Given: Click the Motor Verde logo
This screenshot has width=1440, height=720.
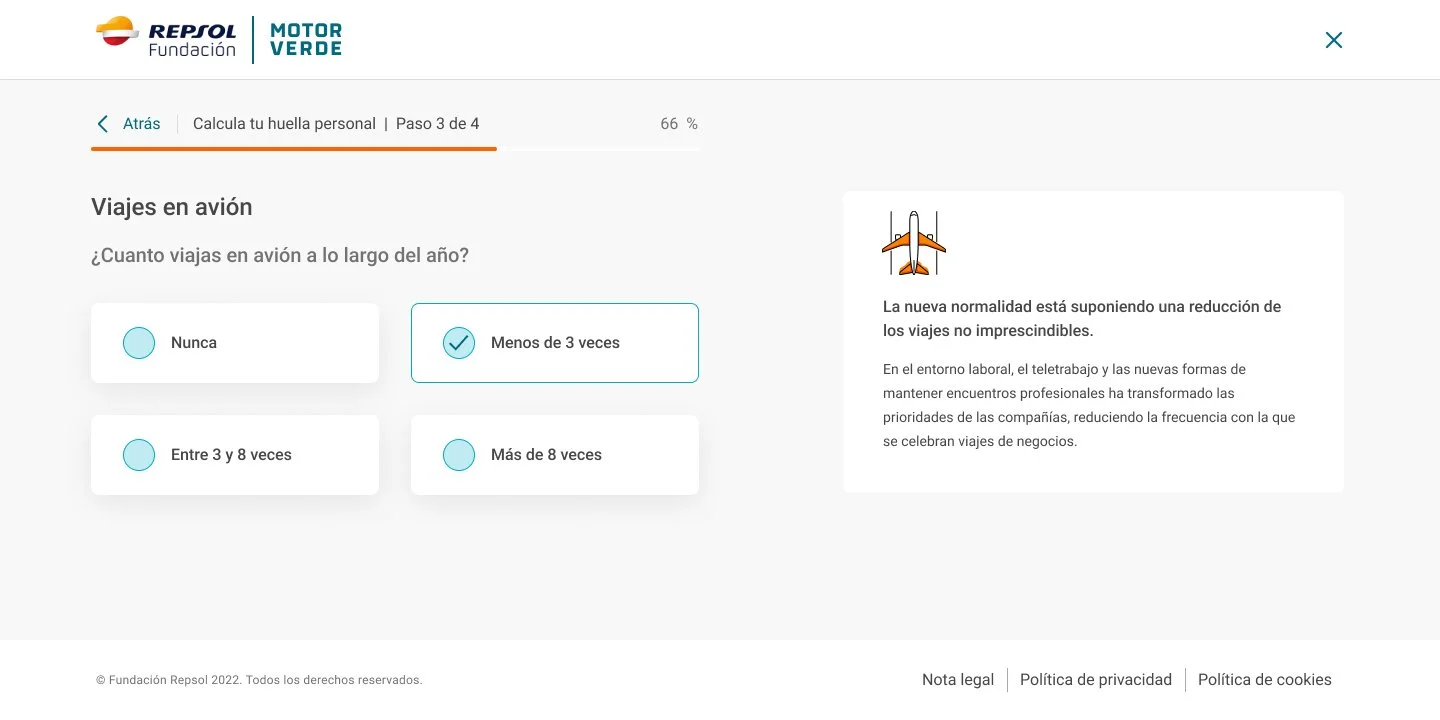Looking at the screenshot, I should [x=306, y=40].
